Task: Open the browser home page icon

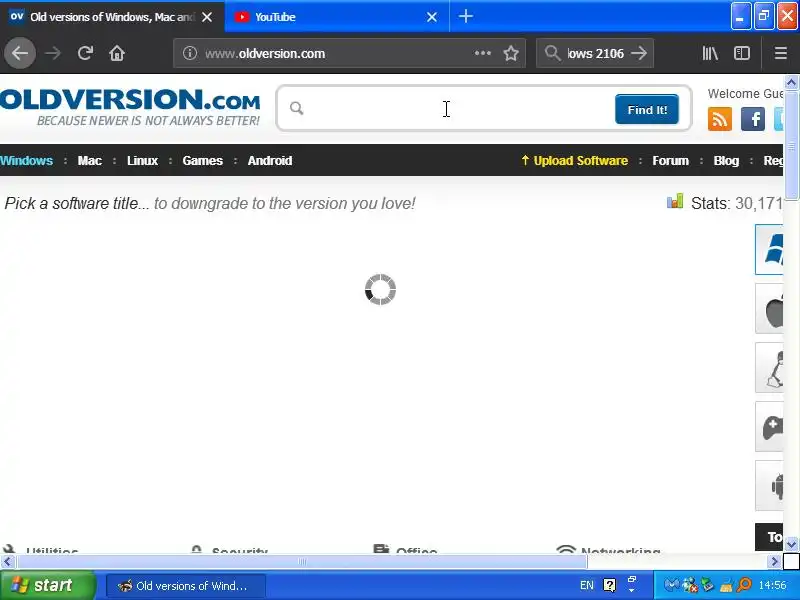Action: pyautogui.click(x=117, y=53)
